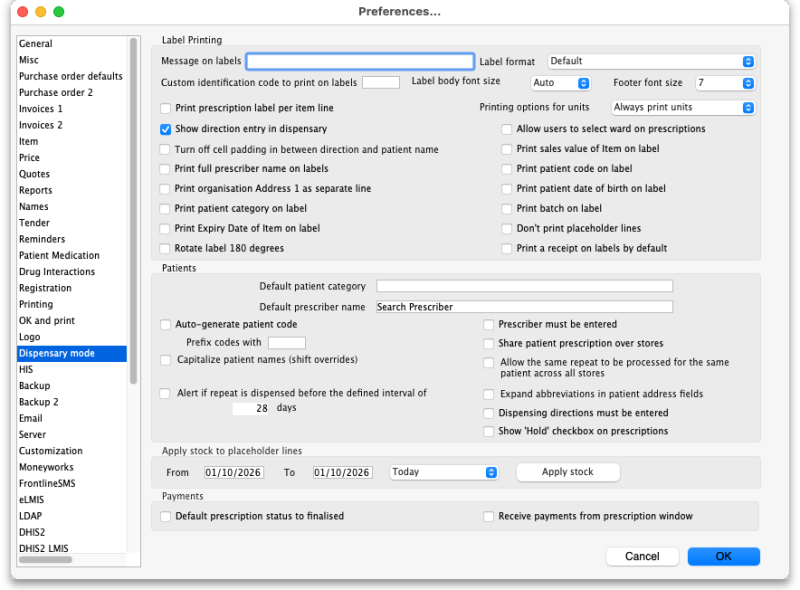Enable Print full prescriber name on labels
This screenshot has height=590, width=800.
[165, 169]
